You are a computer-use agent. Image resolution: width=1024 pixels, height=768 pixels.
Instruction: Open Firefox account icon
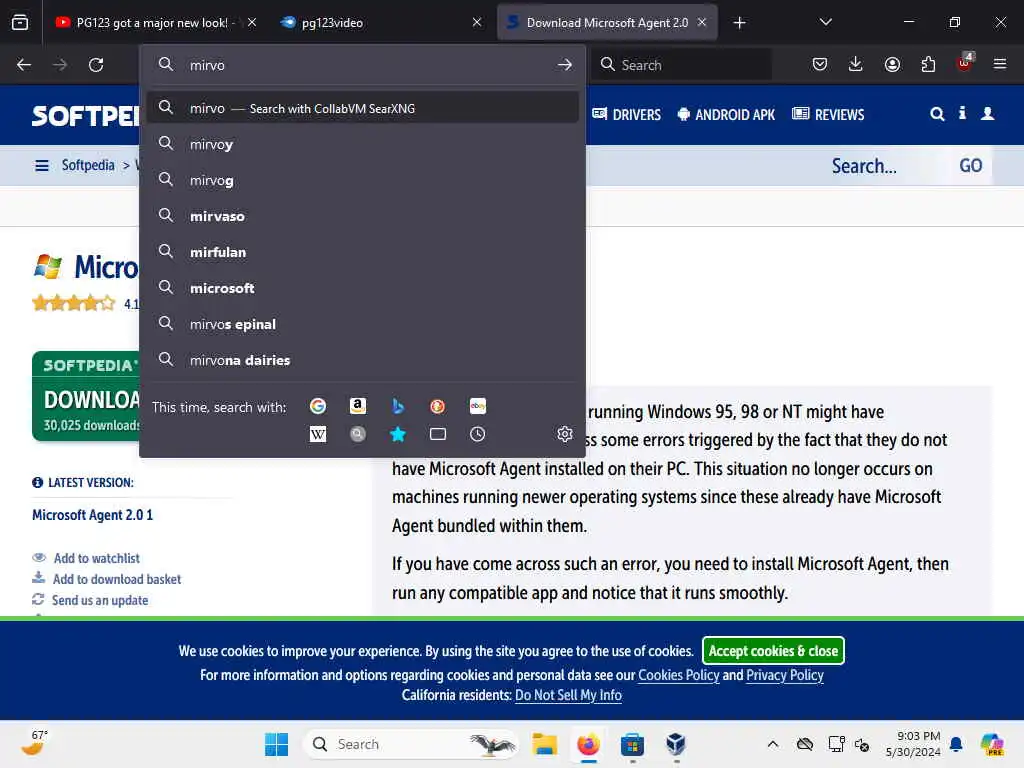coord(892,64)
